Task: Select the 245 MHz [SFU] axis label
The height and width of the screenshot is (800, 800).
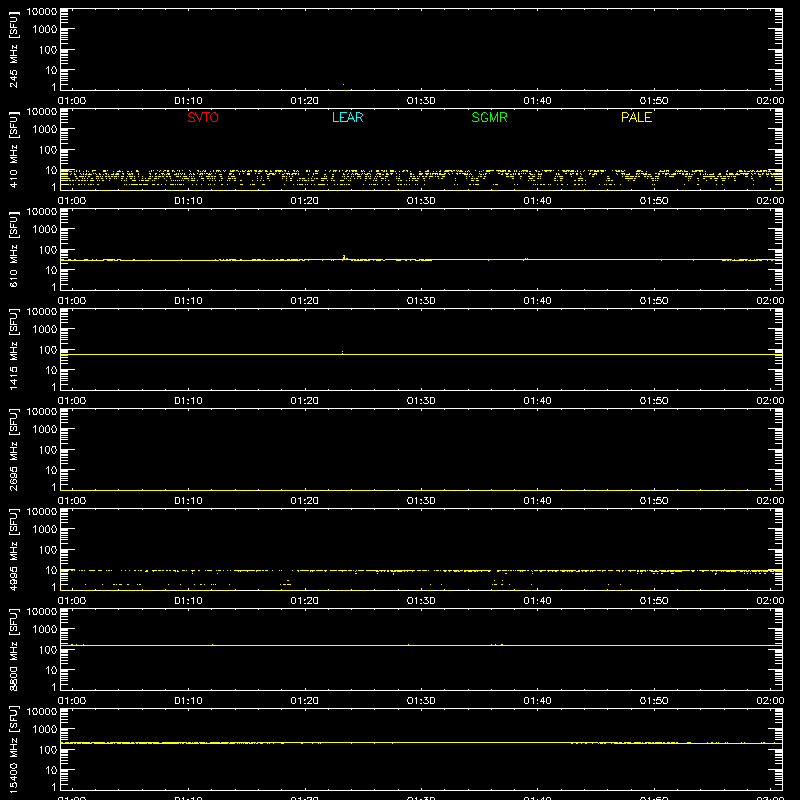Action: 13,49
